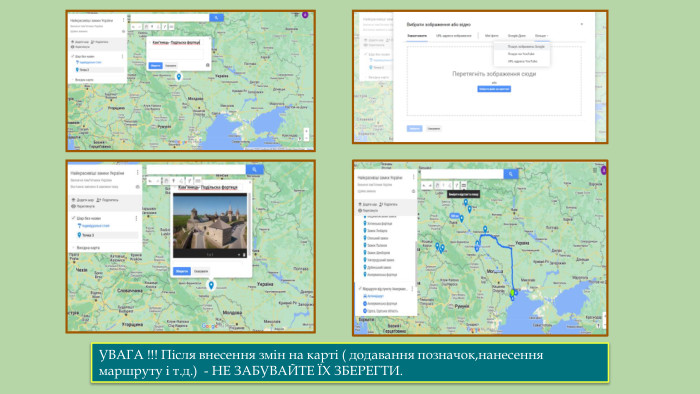Open the purple account avatar in the top-left map

305,15
